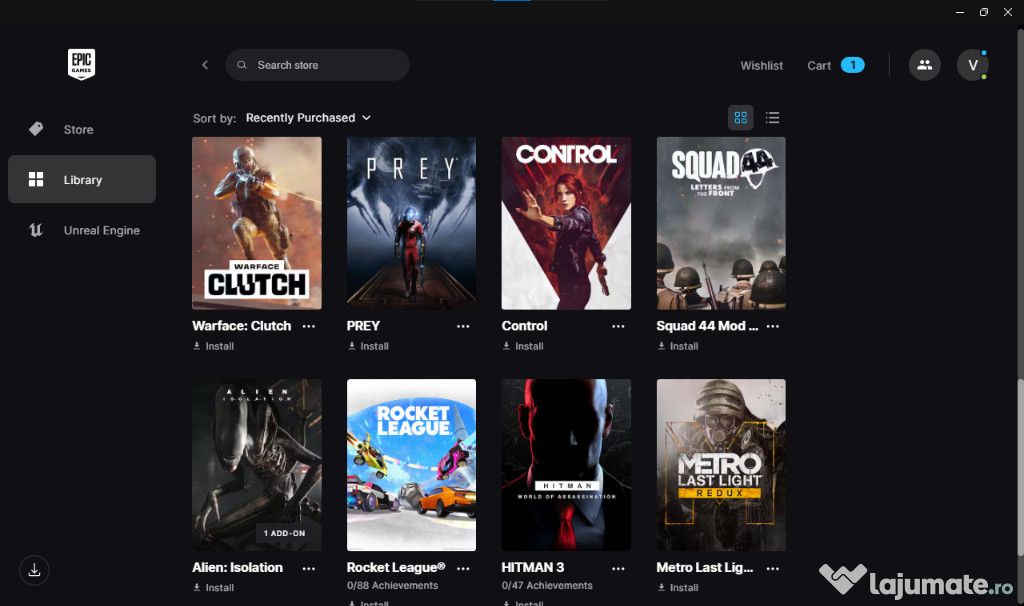Click the search magnifier icon
Screen dimensions: 1024x606
tap(242, 65)
